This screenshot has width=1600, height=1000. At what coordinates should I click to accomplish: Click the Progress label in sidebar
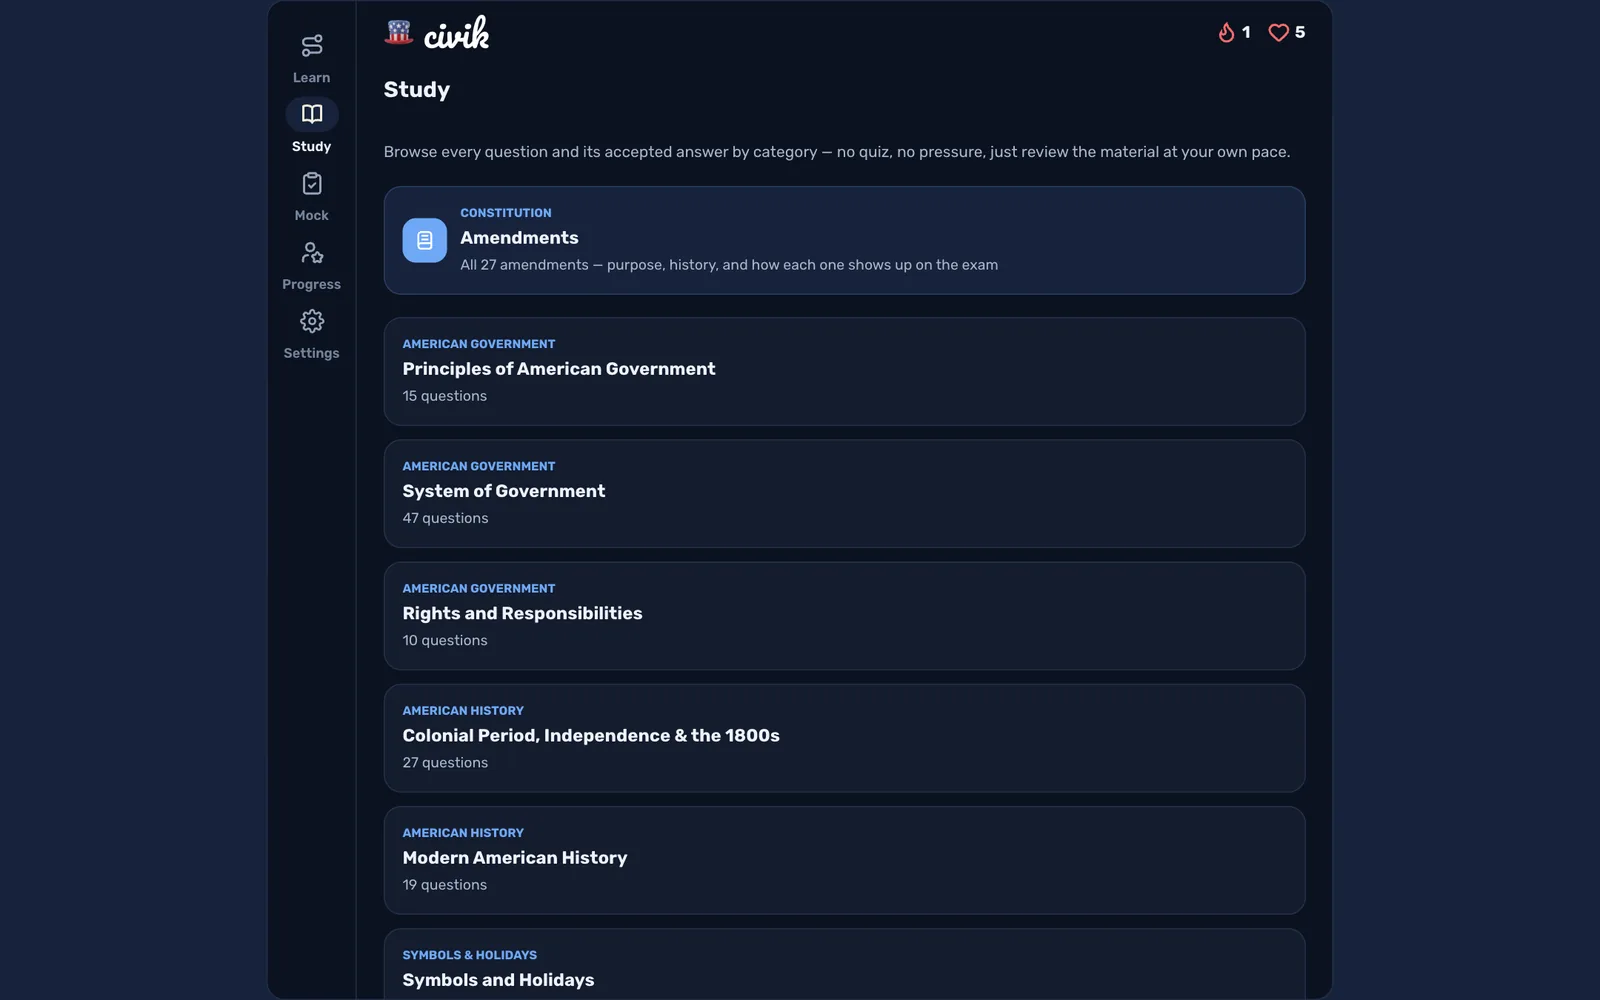point(311,284)
